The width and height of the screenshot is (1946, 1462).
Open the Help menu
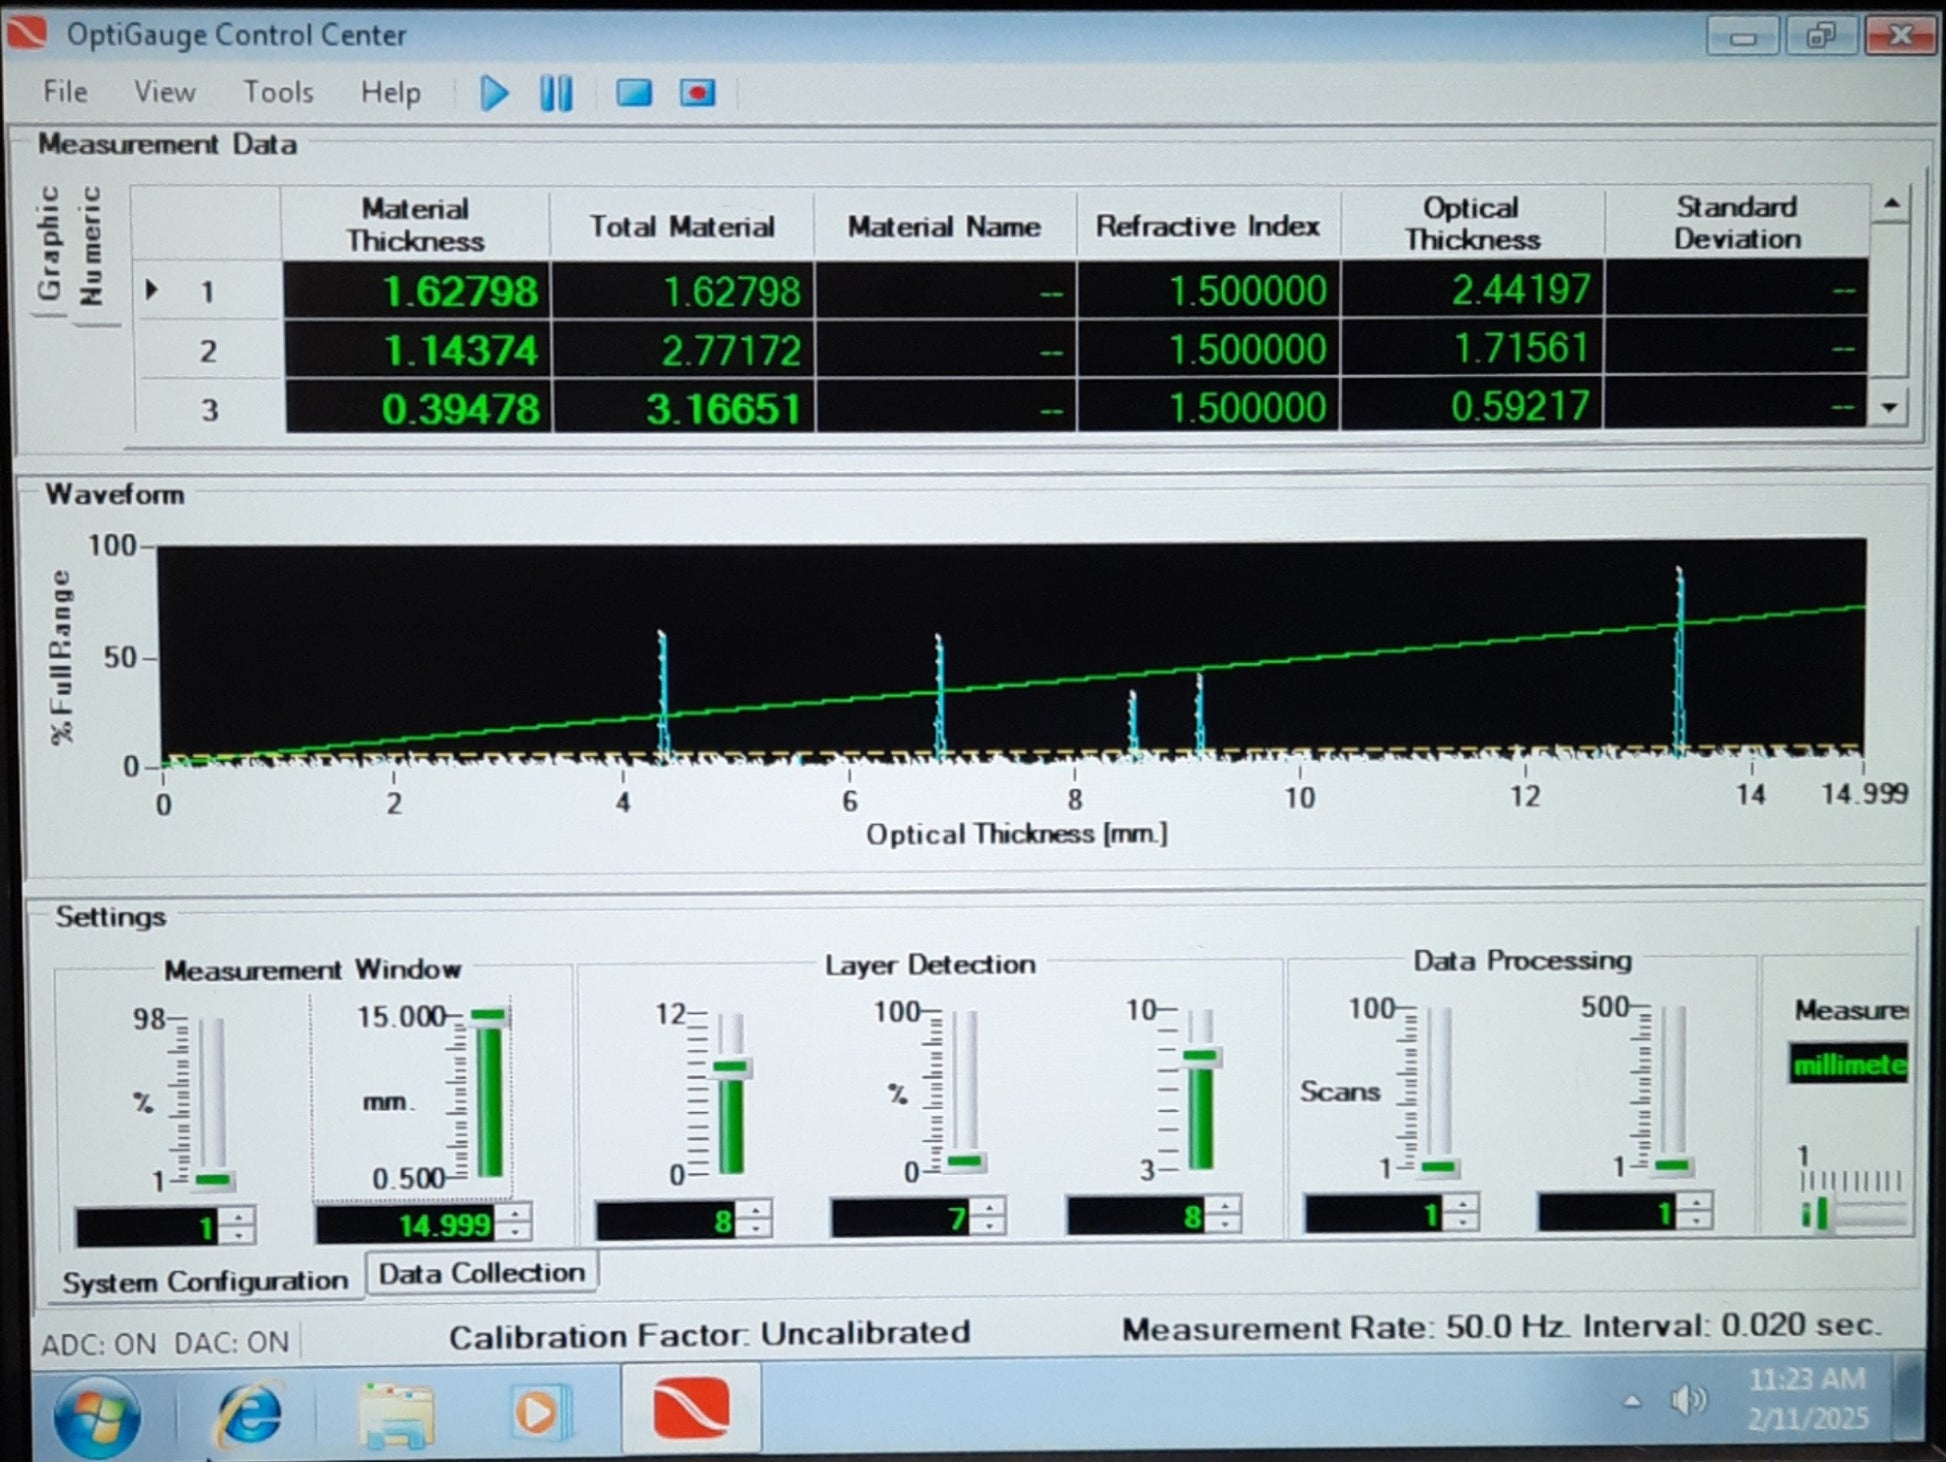[390, 92]
